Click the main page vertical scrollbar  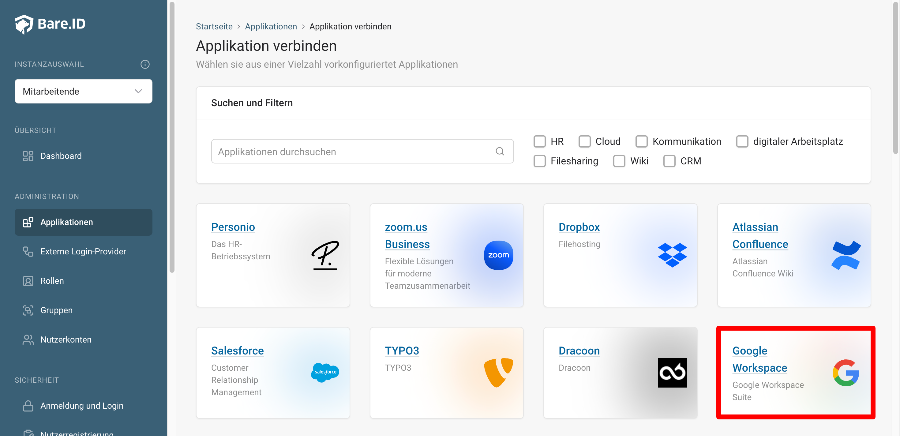(896, 77)
